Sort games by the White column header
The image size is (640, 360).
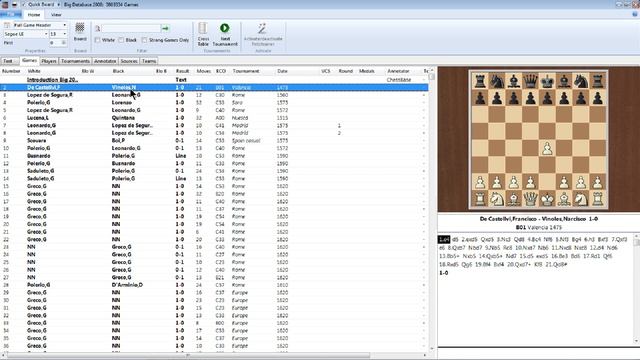pyautogui.click(x=34, y=71)
